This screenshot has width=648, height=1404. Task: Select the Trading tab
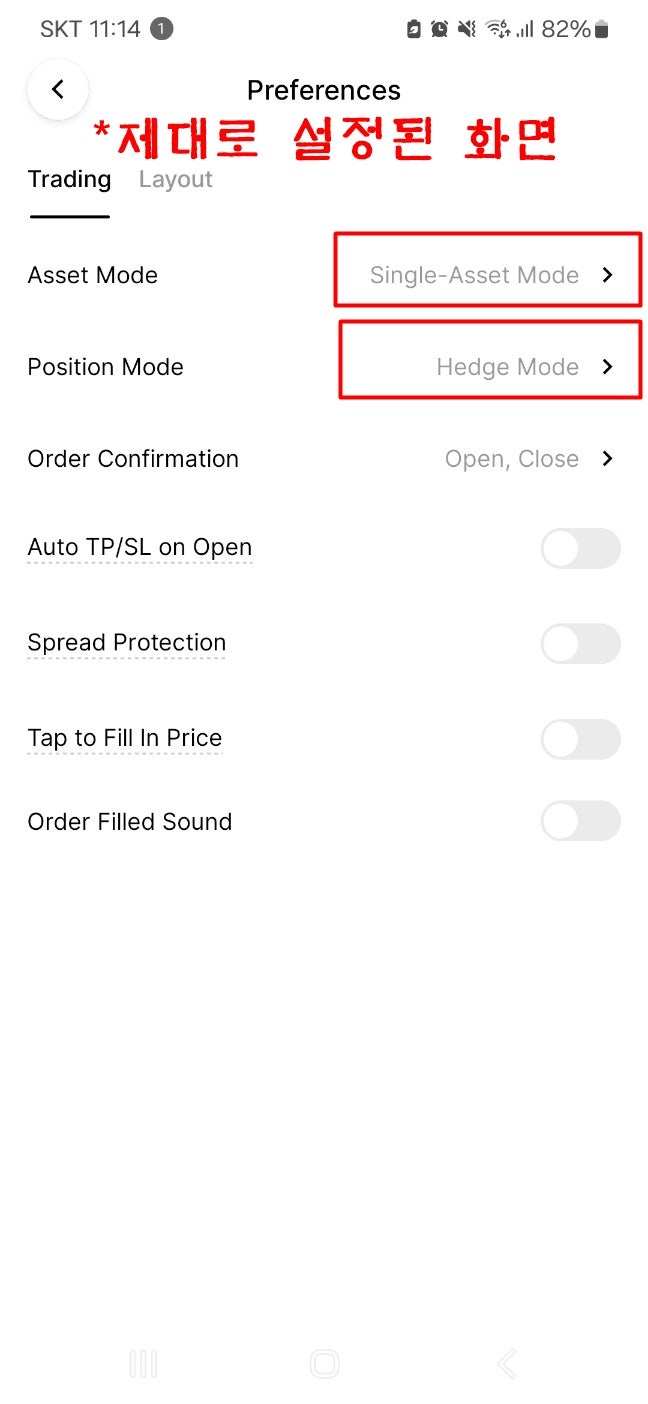(69, 180)
